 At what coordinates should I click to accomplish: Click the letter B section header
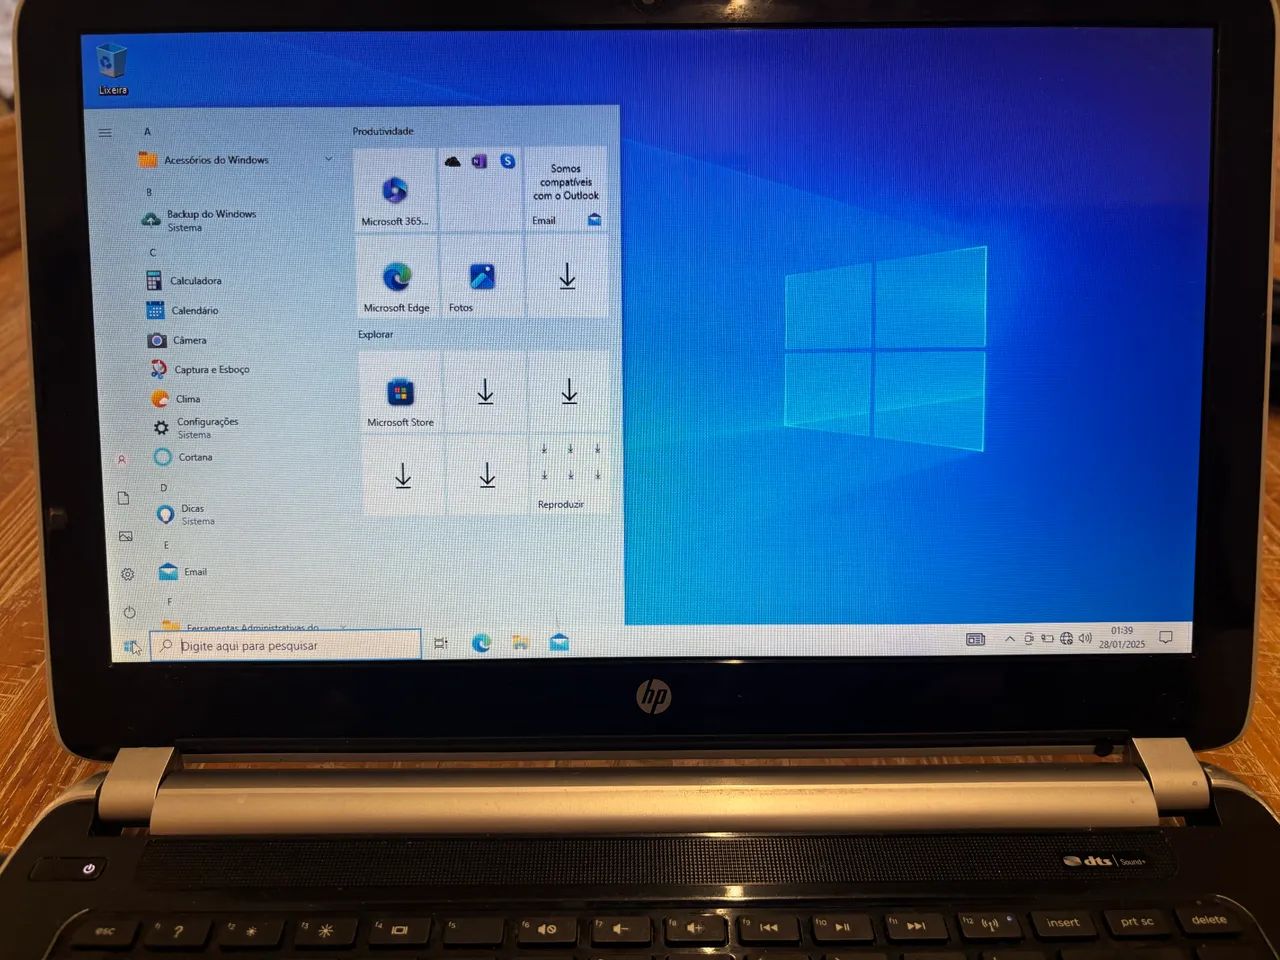pos(149,192)
